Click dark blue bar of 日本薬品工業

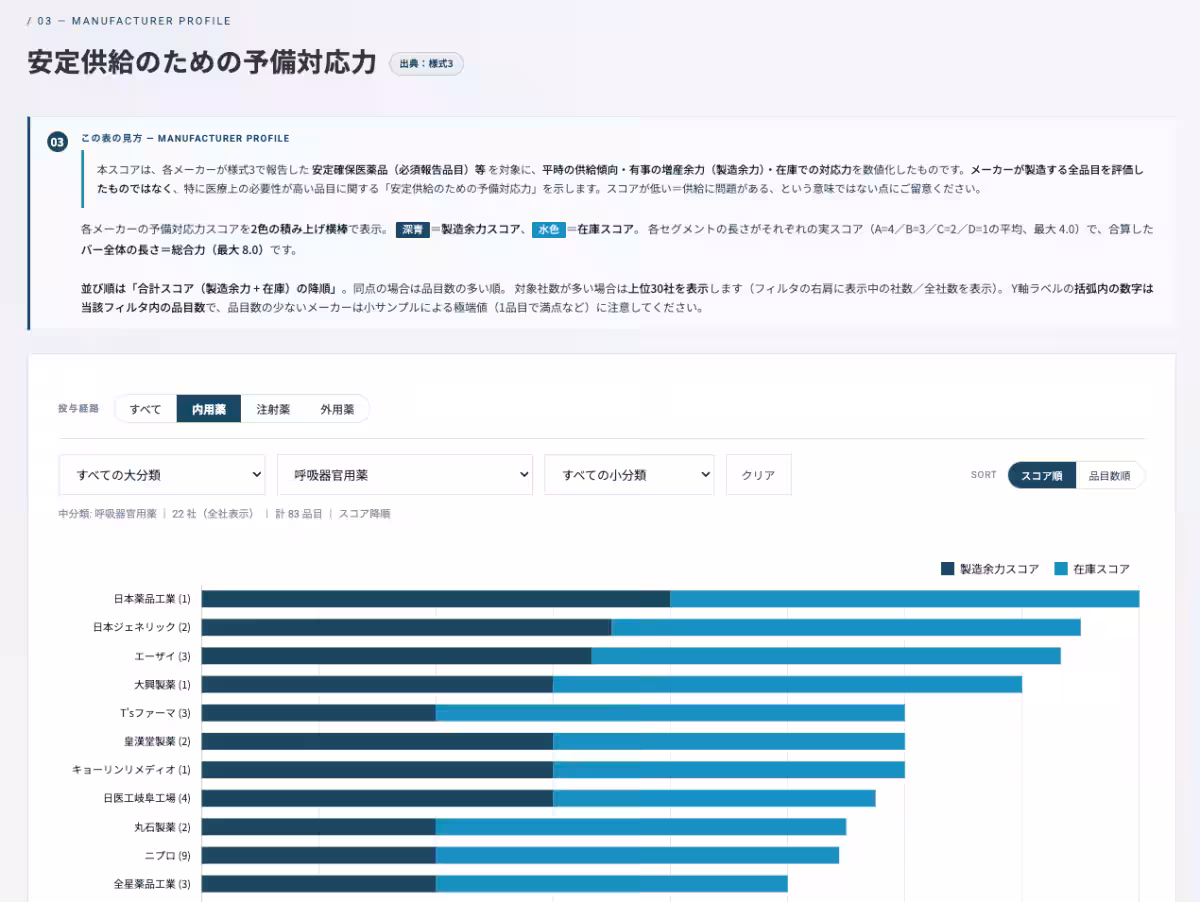[x=436, y=599]
